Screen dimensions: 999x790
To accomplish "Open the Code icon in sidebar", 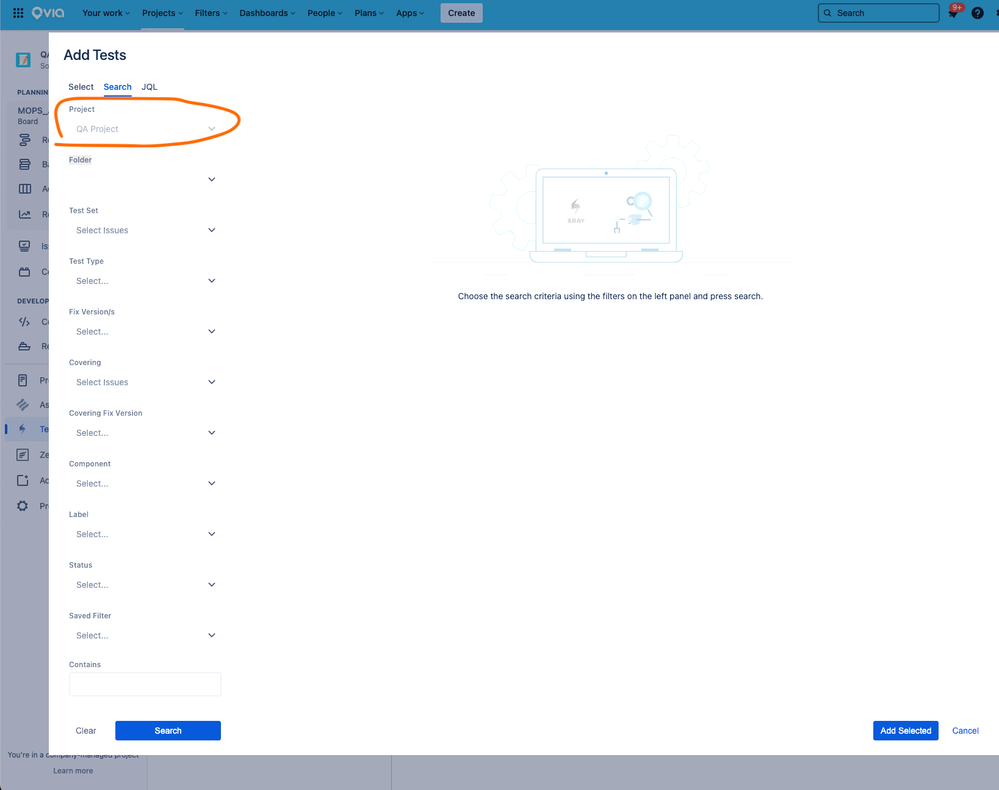I will (x=24, y=322).
